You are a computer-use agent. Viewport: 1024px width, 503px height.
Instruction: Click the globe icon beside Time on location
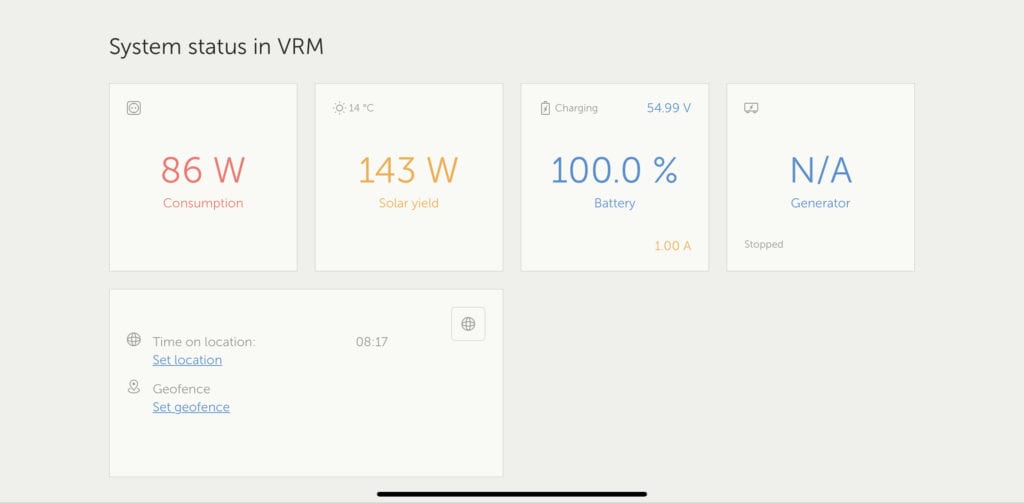click(134, 340)
